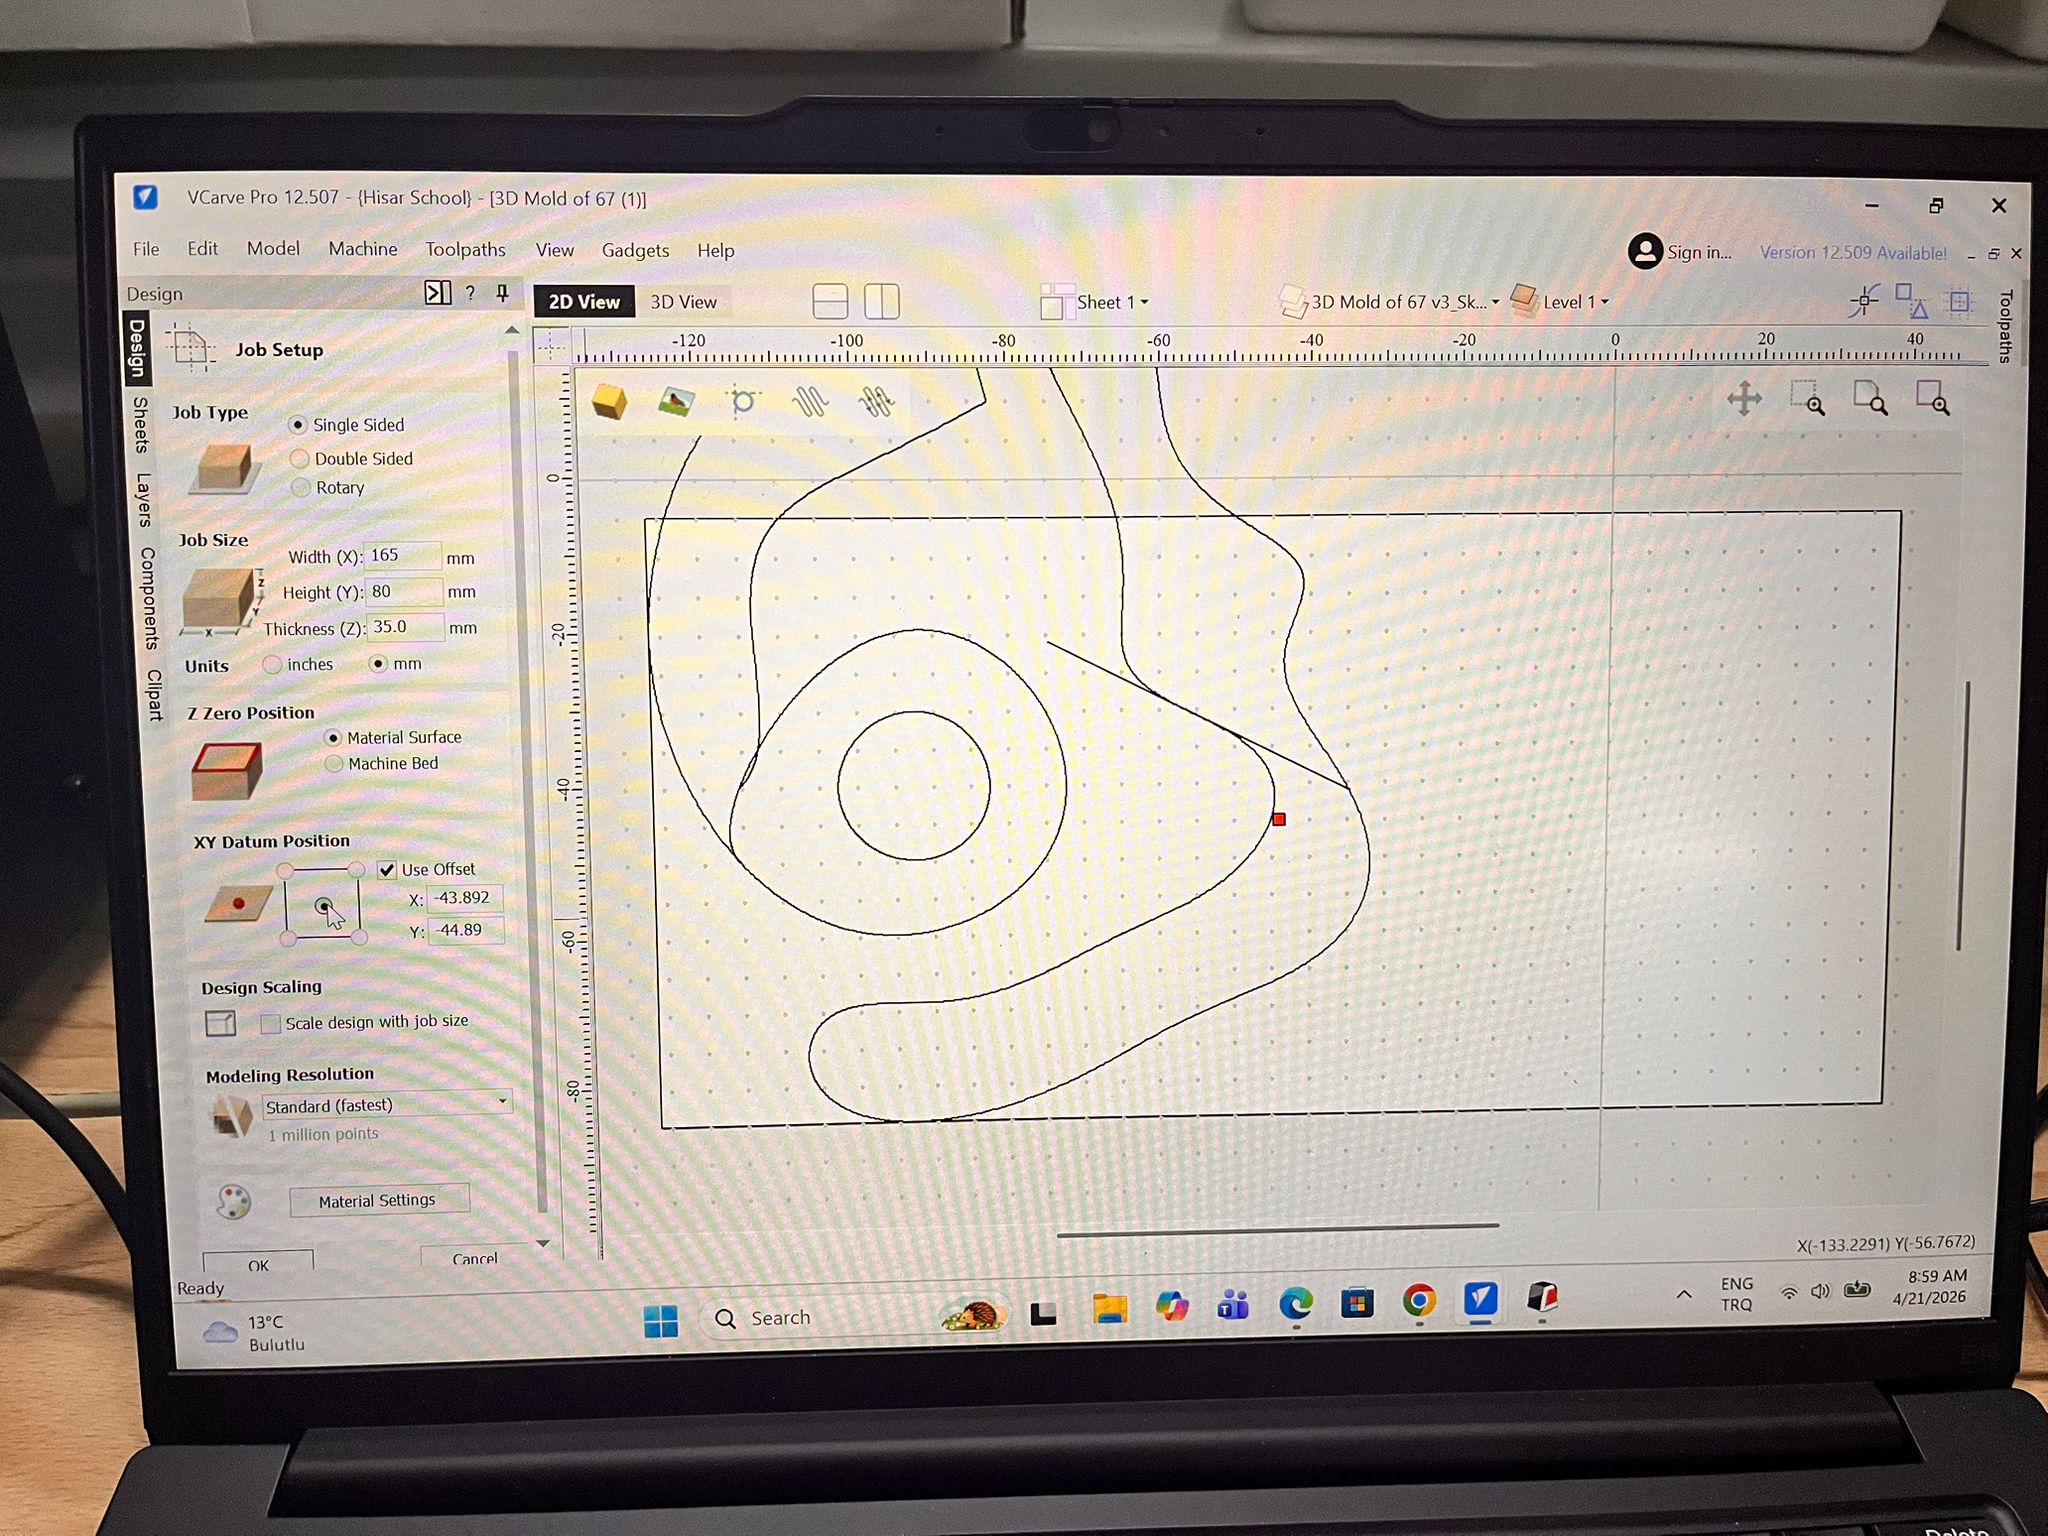Click the Windows Start button

point(660,1321)
